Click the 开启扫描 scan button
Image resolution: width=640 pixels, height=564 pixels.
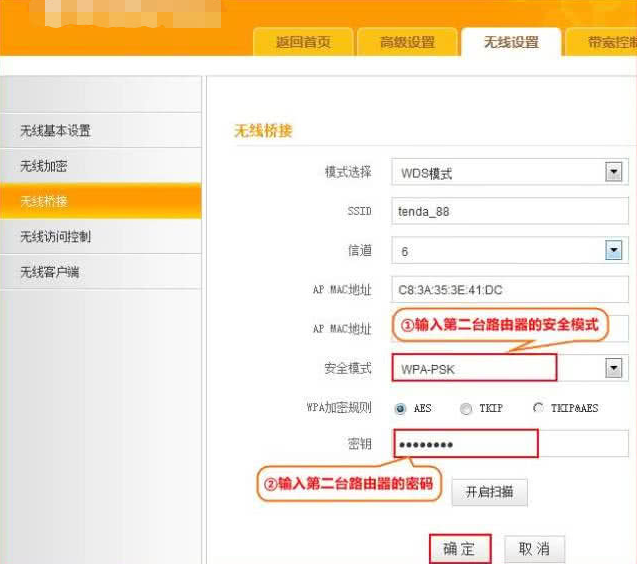point(489,492)
